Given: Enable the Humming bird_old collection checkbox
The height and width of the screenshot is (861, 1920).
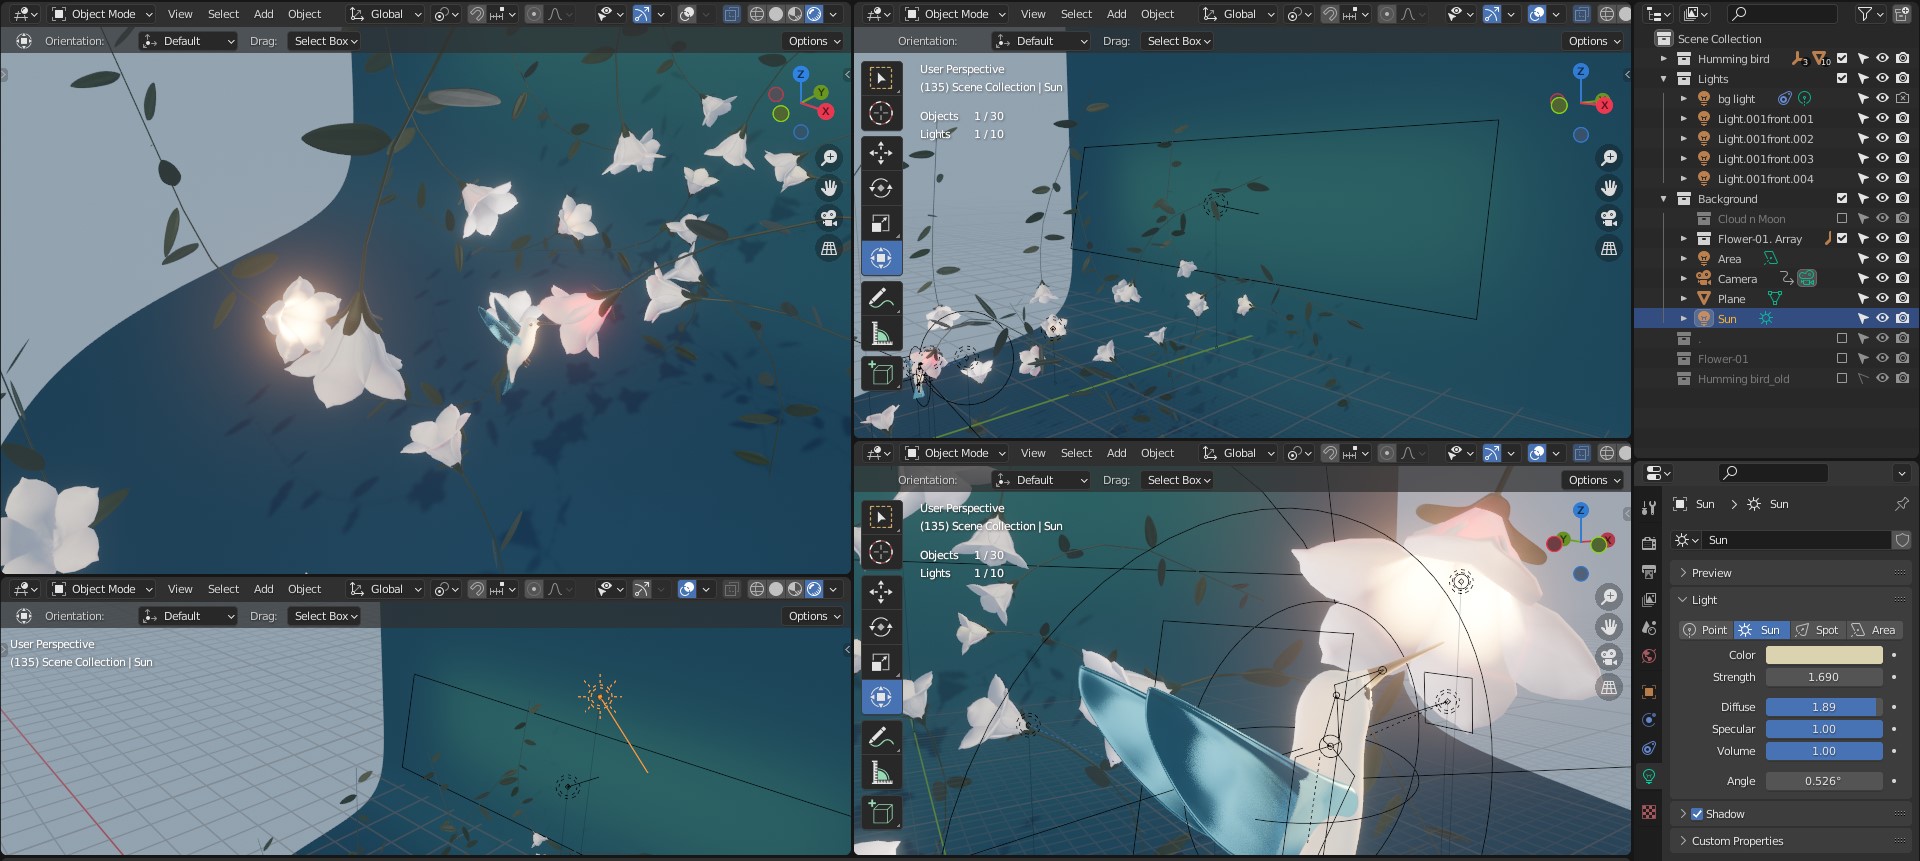Looking at the screenshot, I should [1842, 378].
